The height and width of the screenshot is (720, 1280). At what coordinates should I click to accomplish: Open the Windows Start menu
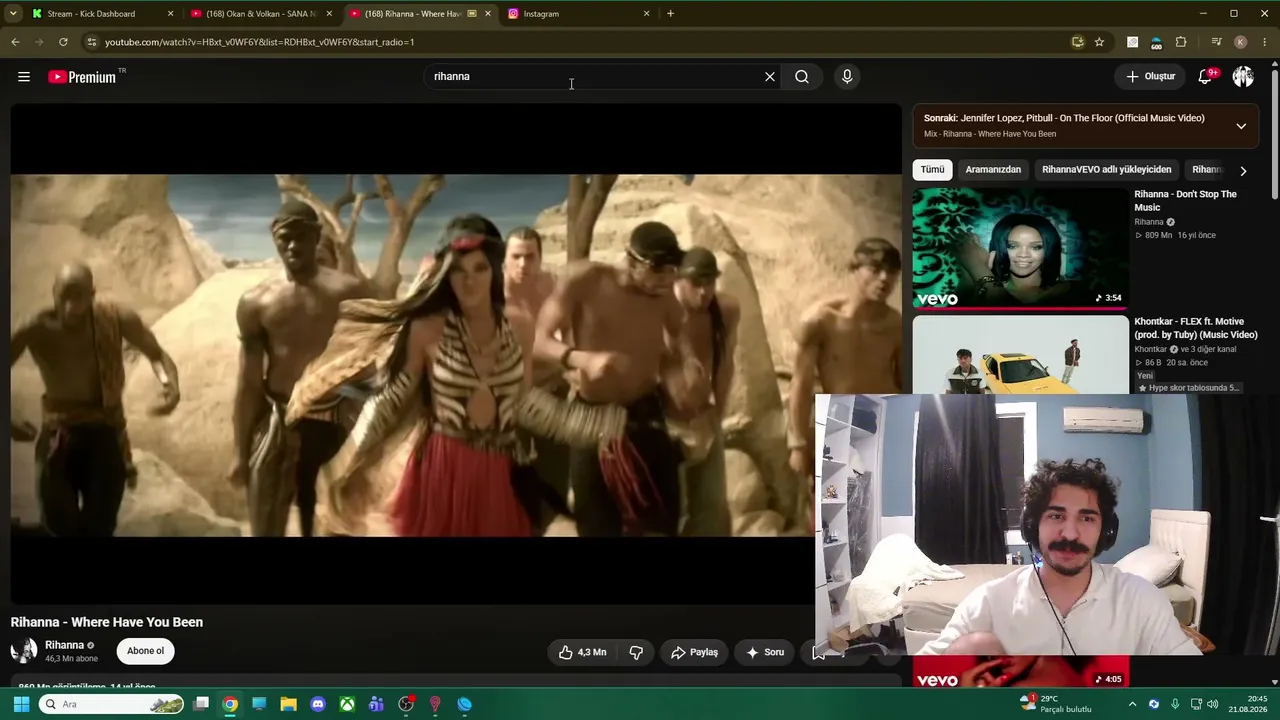[x=21, y=704]
